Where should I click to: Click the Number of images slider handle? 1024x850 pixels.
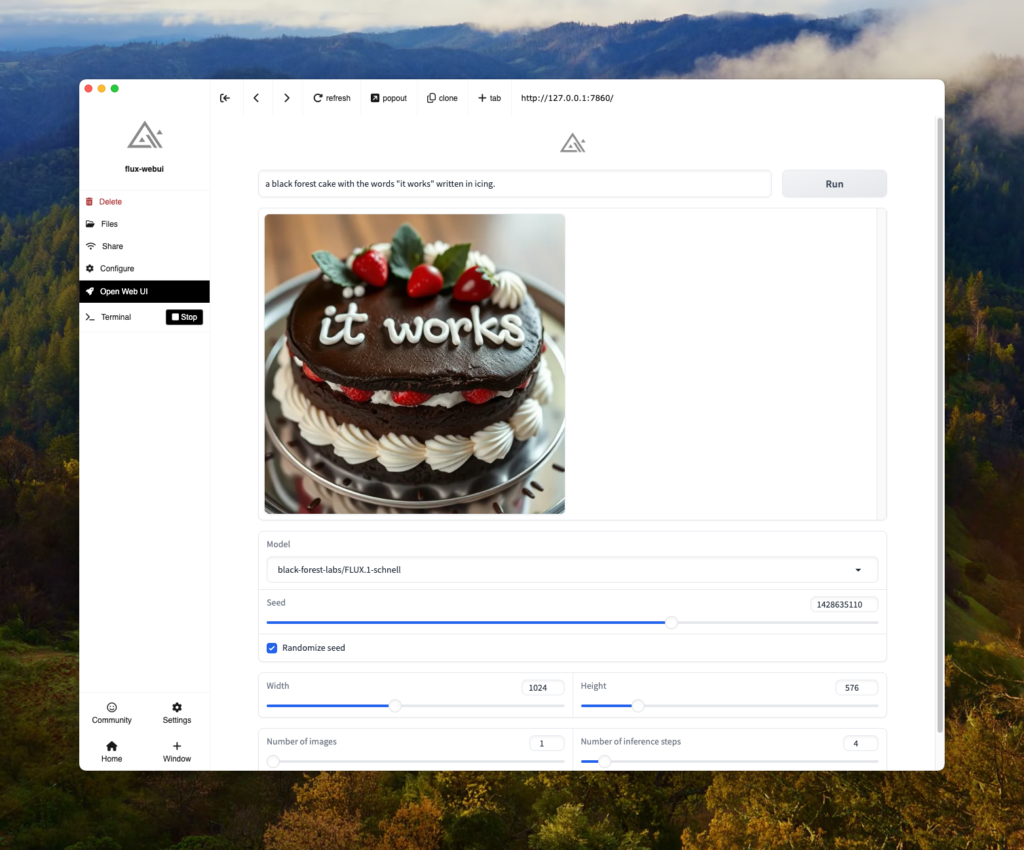(x=273, y=761)
